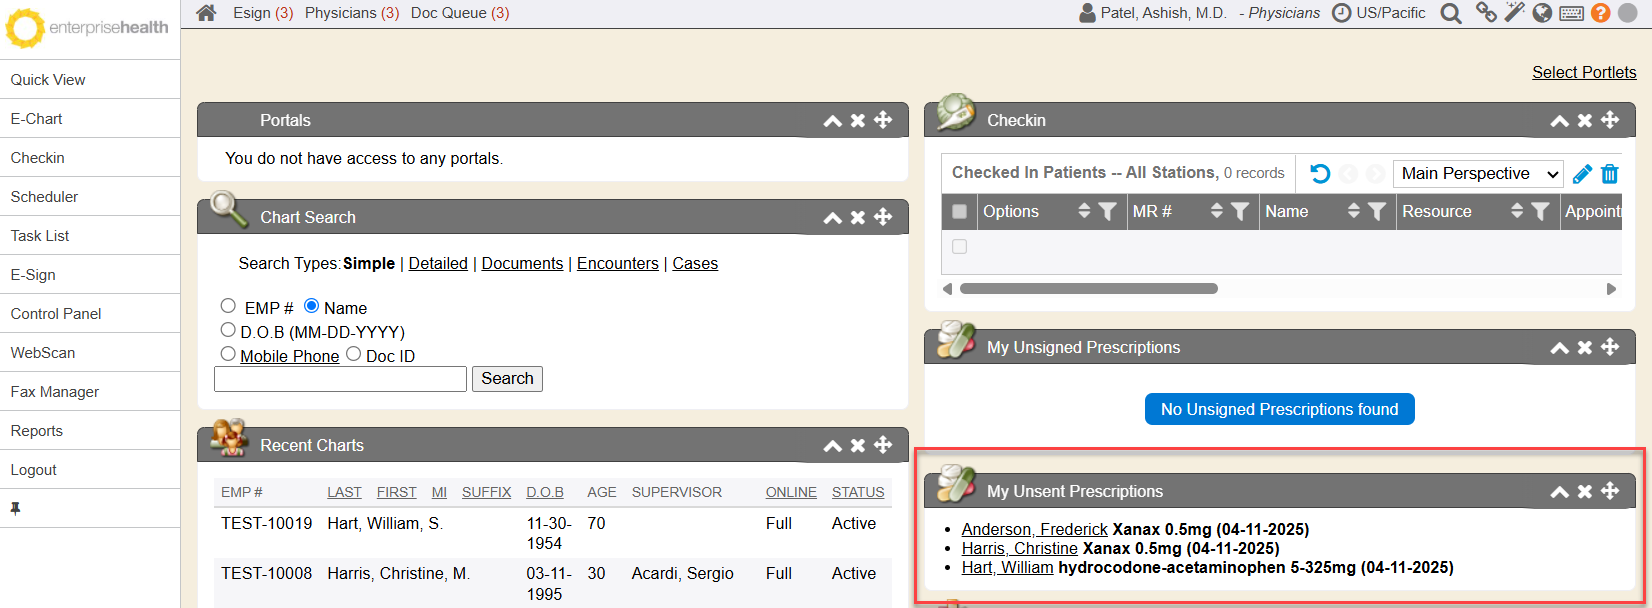Open Scheduler from the left sidebar
This screenshot has height=608, width=1652.
(44, 197)
